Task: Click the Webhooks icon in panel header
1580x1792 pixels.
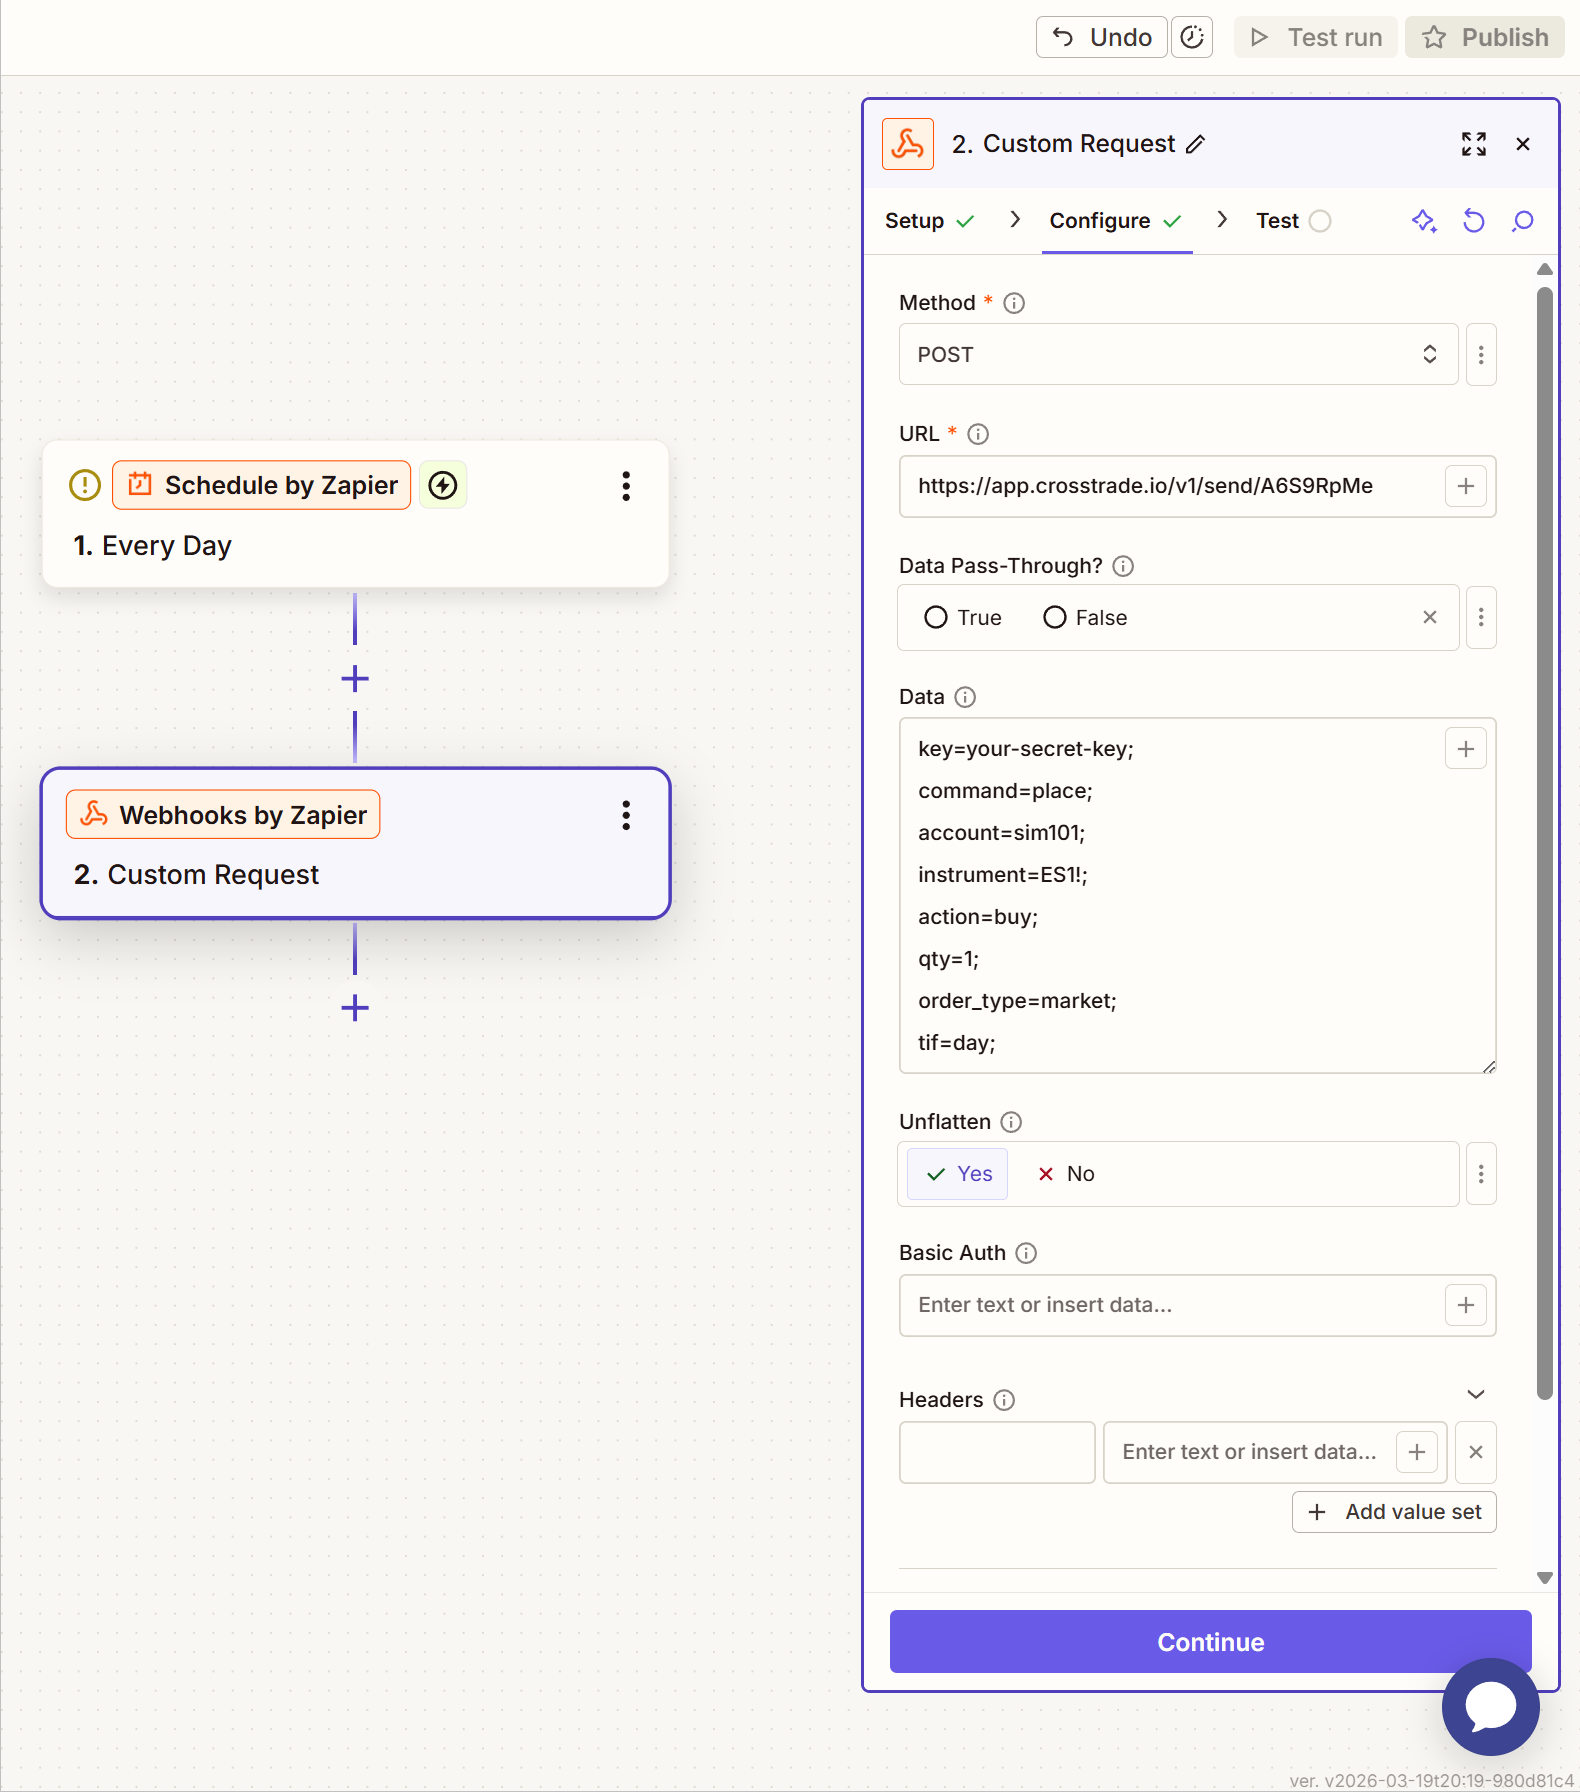Action: (908, 144)
